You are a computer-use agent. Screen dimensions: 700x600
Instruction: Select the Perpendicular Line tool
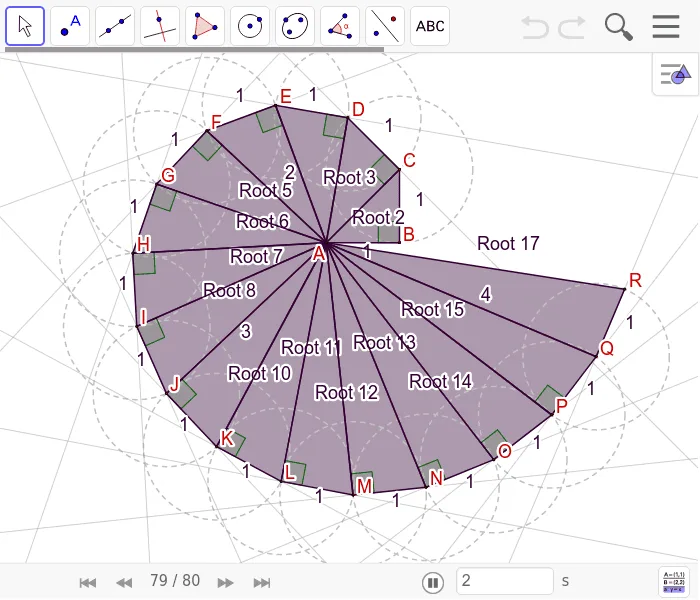[x=160, y=26]
